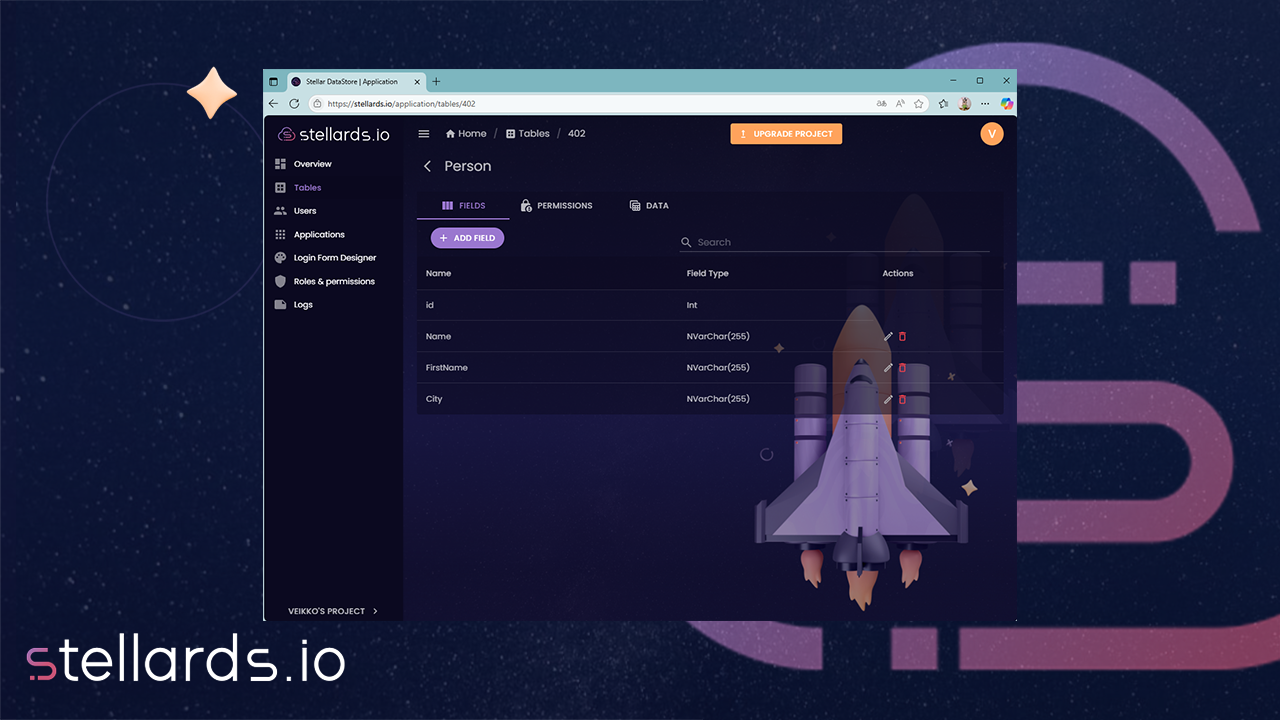
Task: Click the browser refresh icon
Action: 294,104
